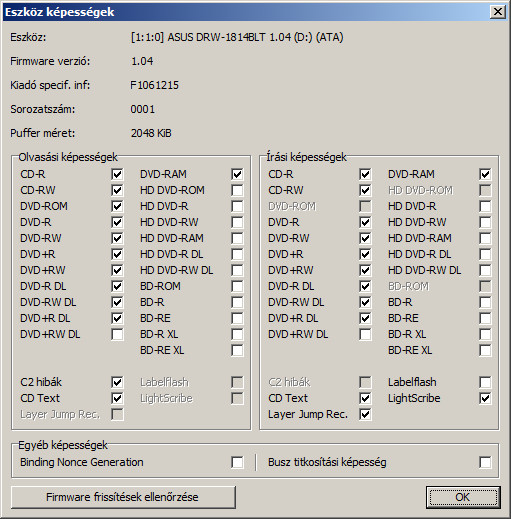The height and width of the screenshot is (519, 511).
Task: Check Busz titkosítási képesség checkbox
Action: point(485,462)
